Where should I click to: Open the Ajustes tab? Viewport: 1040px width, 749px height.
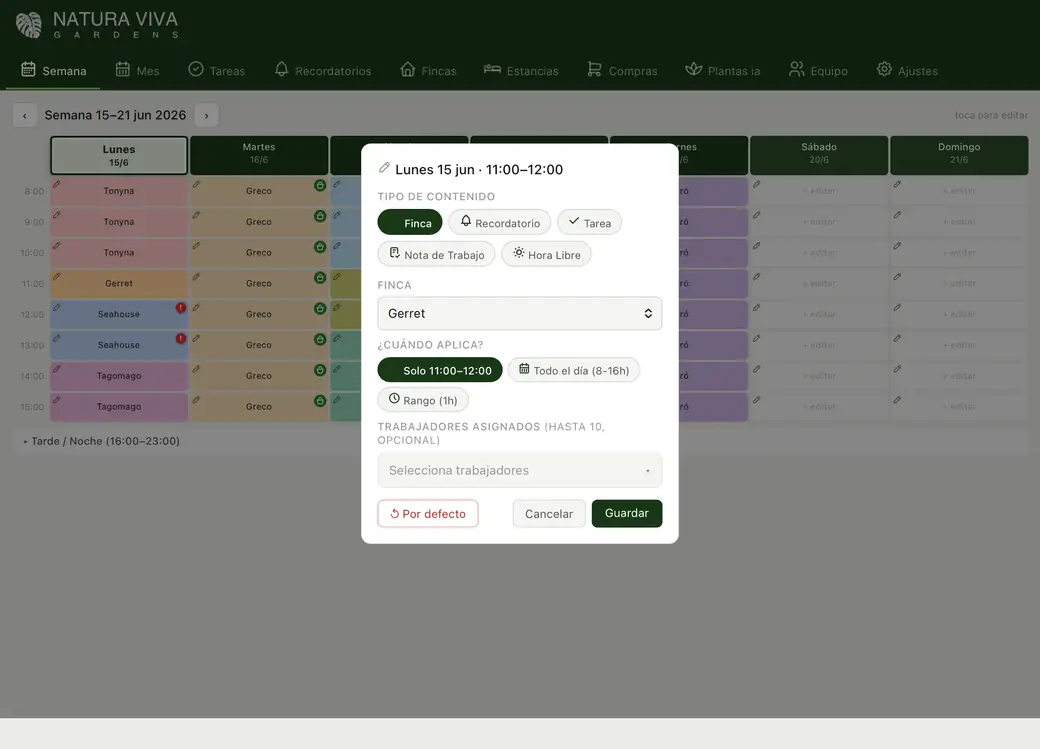907,70
